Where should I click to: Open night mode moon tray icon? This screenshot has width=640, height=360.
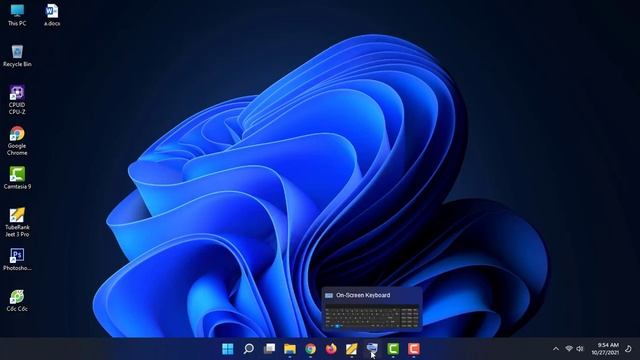[629, 349]
